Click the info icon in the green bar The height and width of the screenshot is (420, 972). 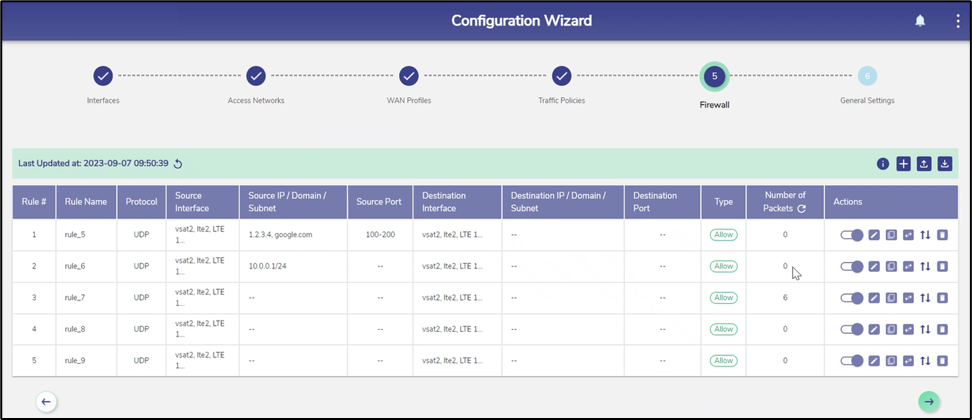click(x=883, y=164)
